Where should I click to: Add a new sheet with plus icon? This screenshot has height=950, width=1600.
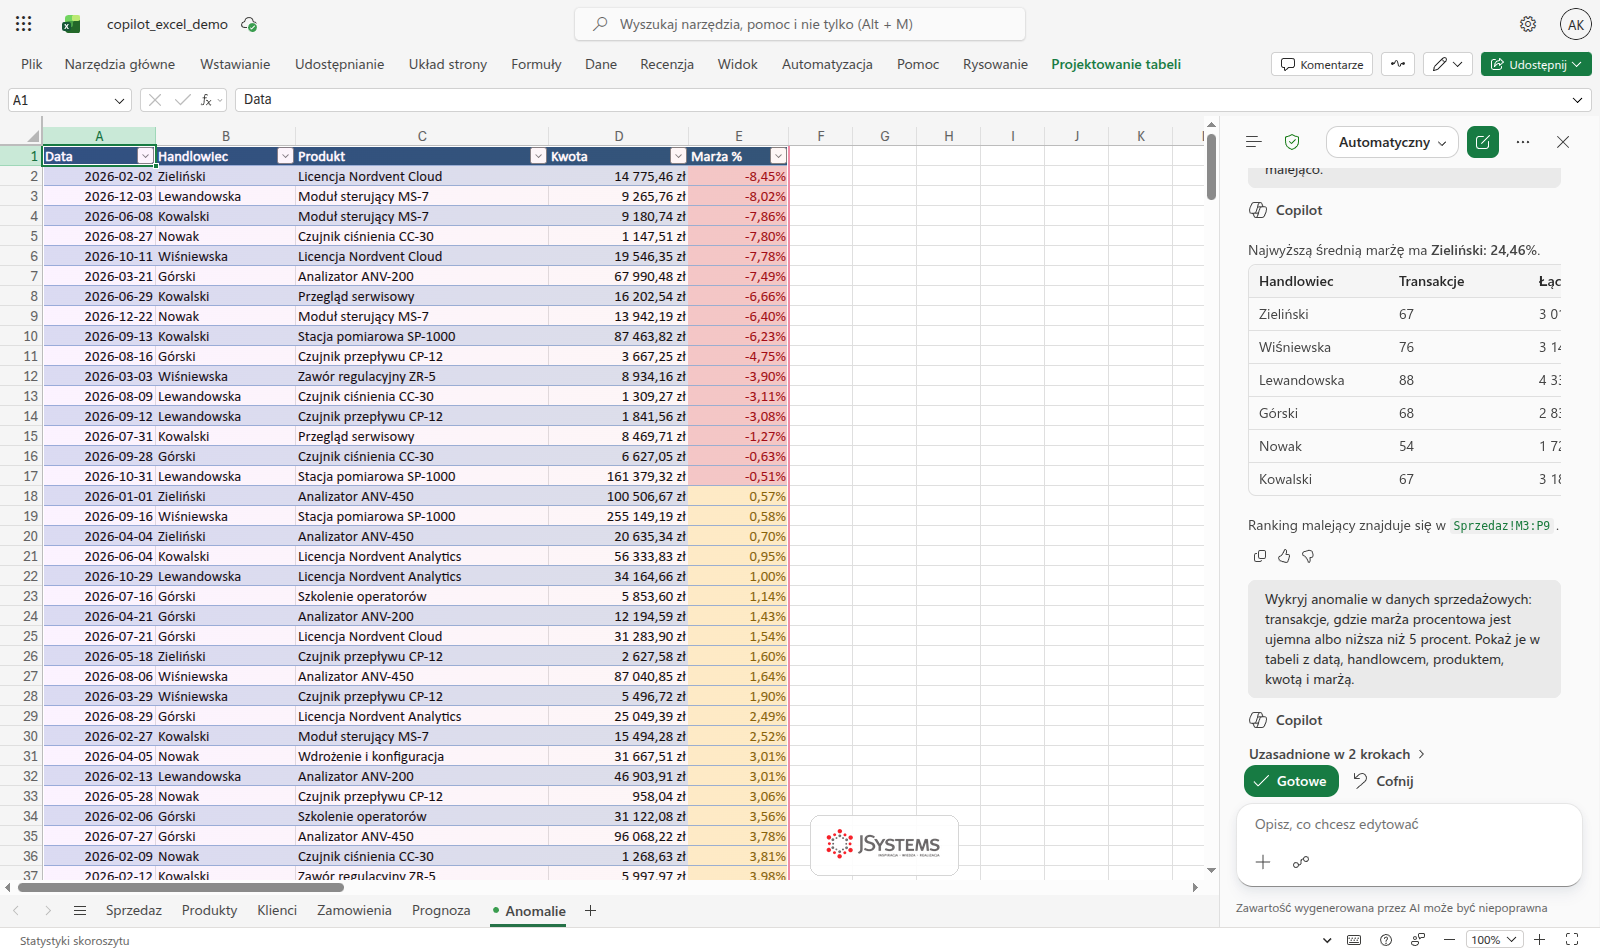coord(590,910)
